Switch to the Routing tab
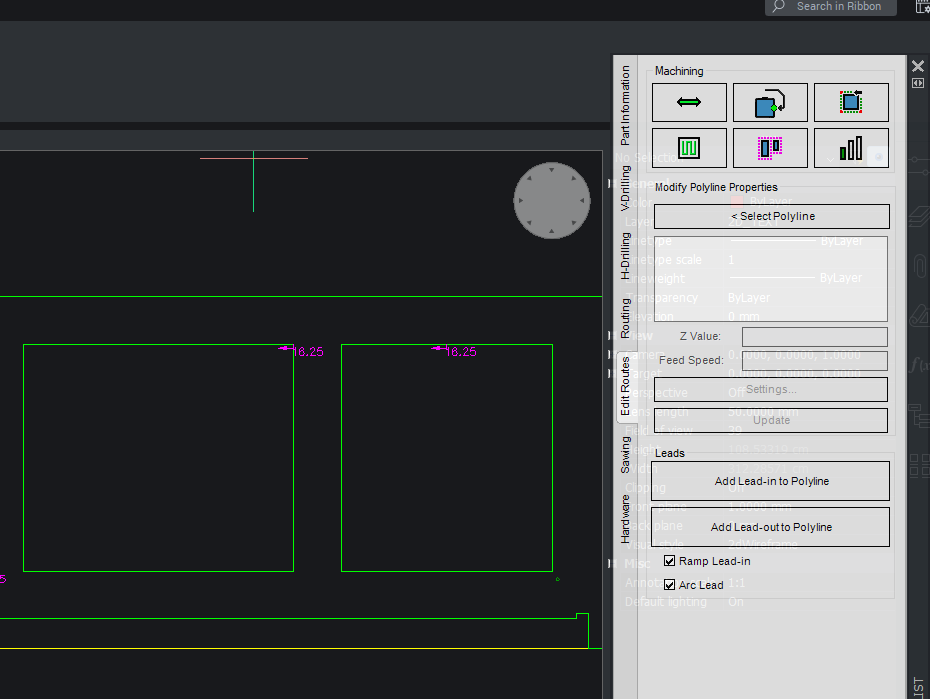930x699 pixels. 626,317
